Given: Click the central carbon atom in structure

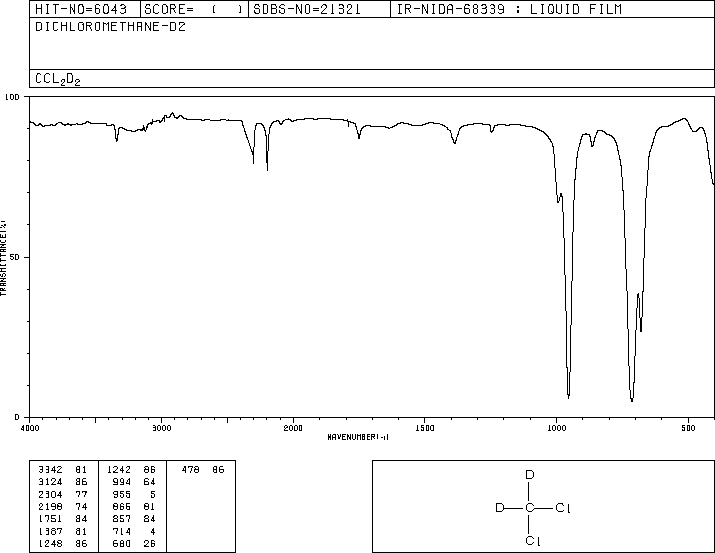Looking at the screenshot, I should [529, 508].
